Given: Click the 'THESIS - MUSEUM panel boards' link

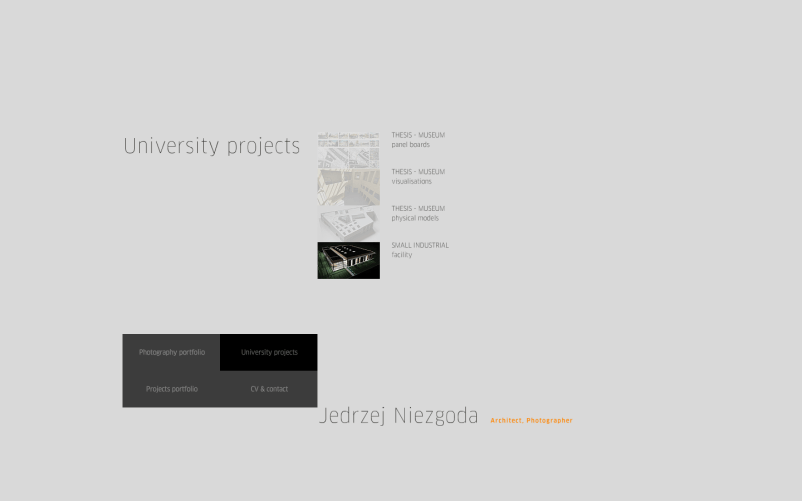Looking at the screenshot, I should coord(418,140).
